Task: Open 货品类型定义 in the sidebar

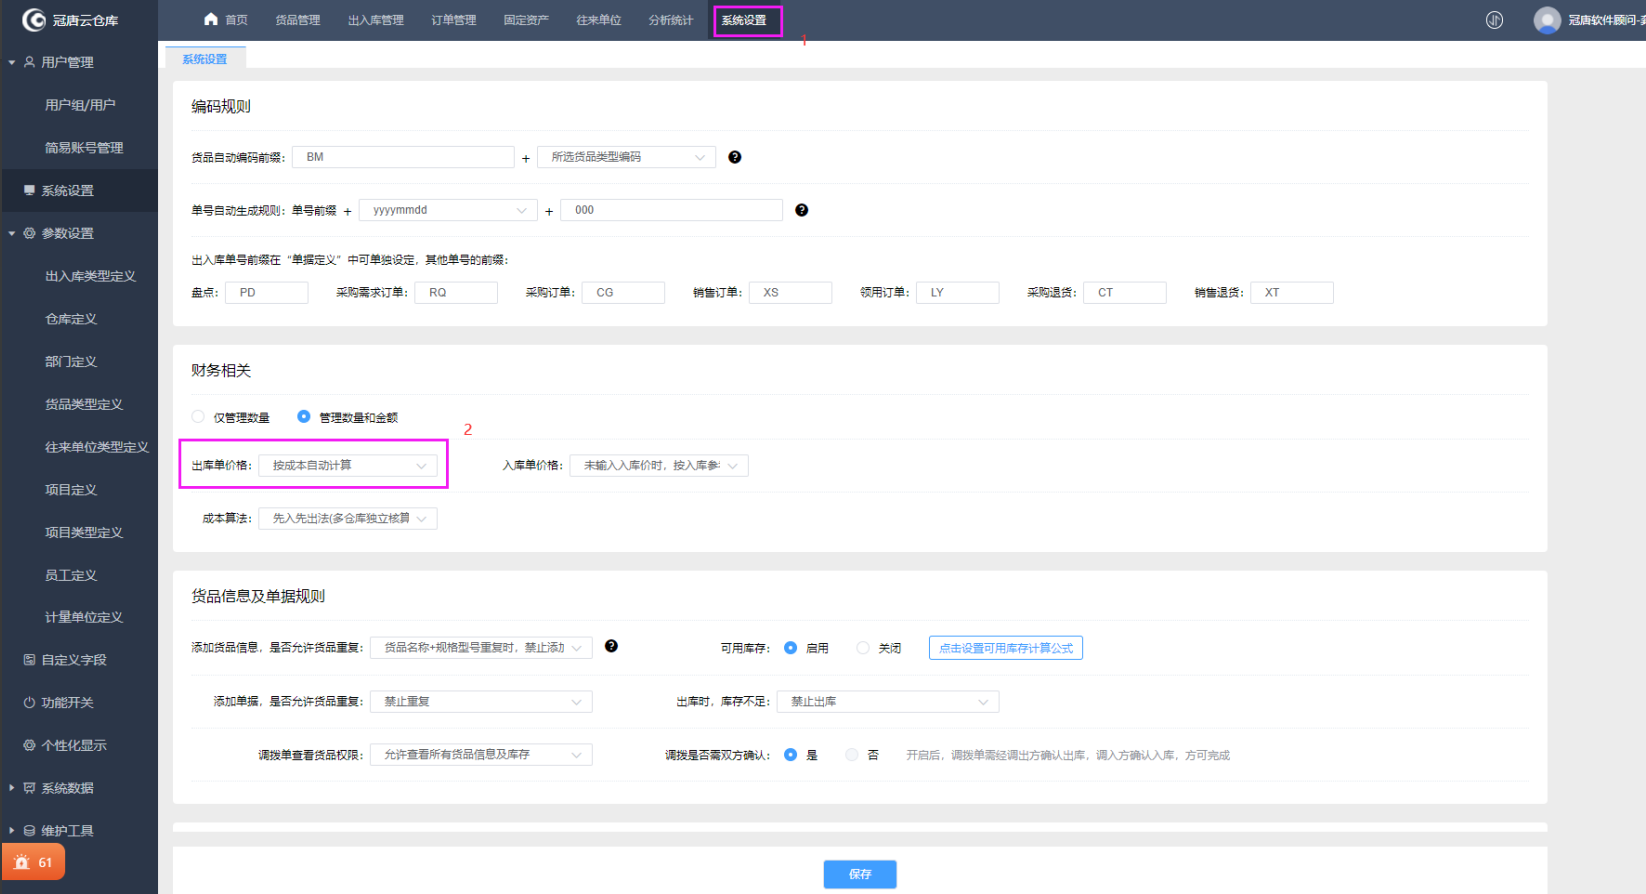Action: point(84,404)
